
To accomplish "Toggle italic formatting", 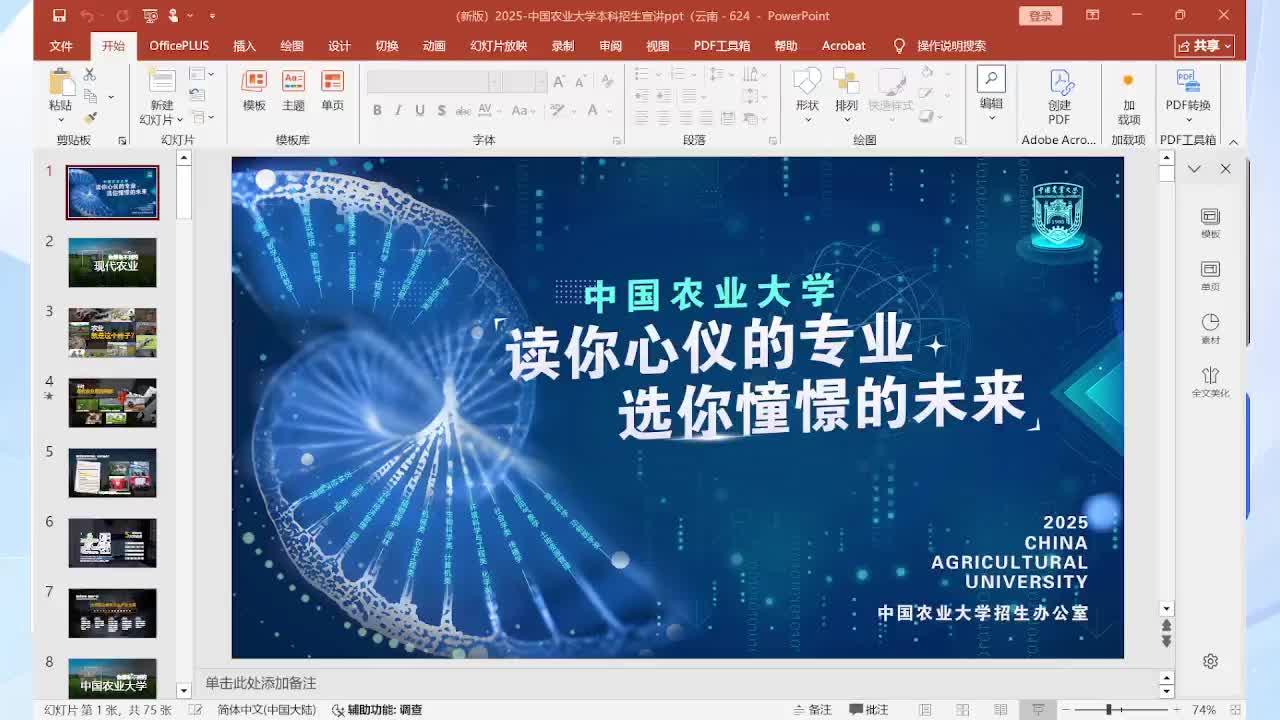I will pyautogui.click(x=398, y=110).
